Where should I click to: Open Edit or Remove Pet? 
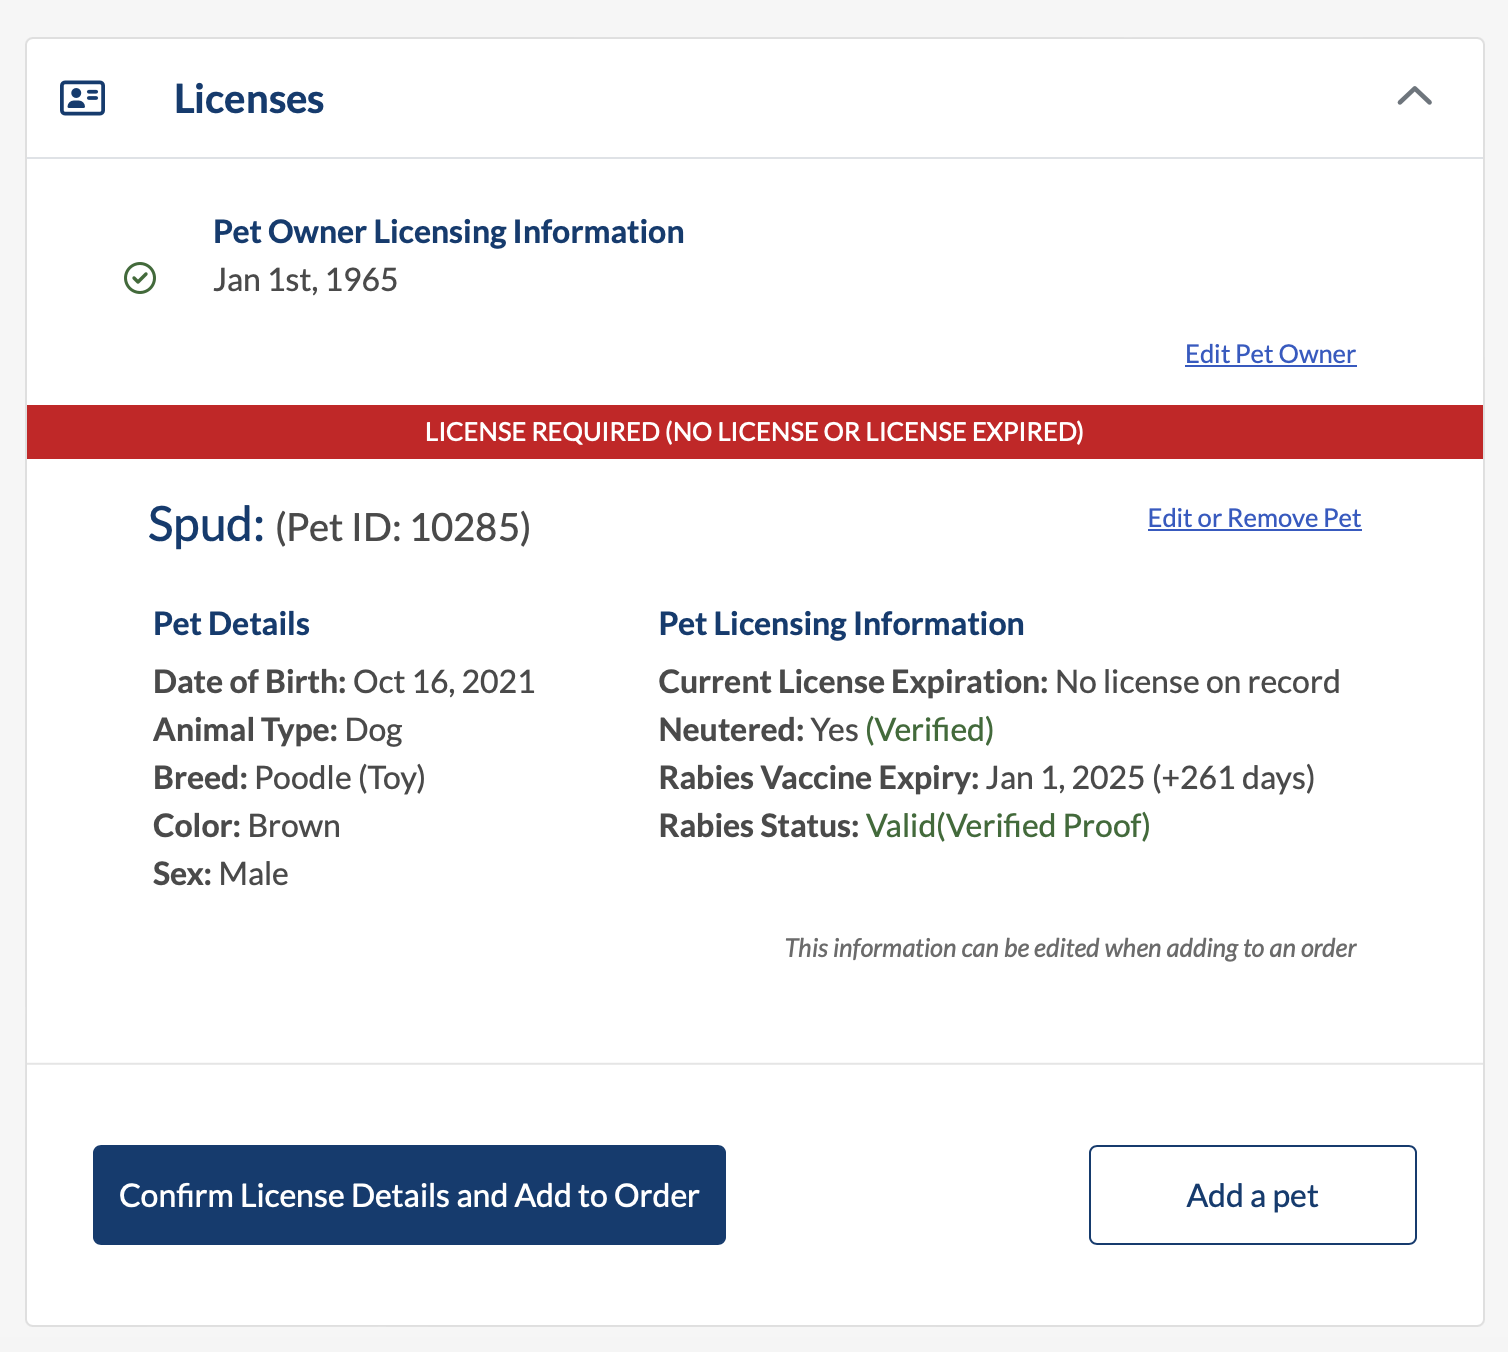pyautogui.click(x=1253, y=518)
